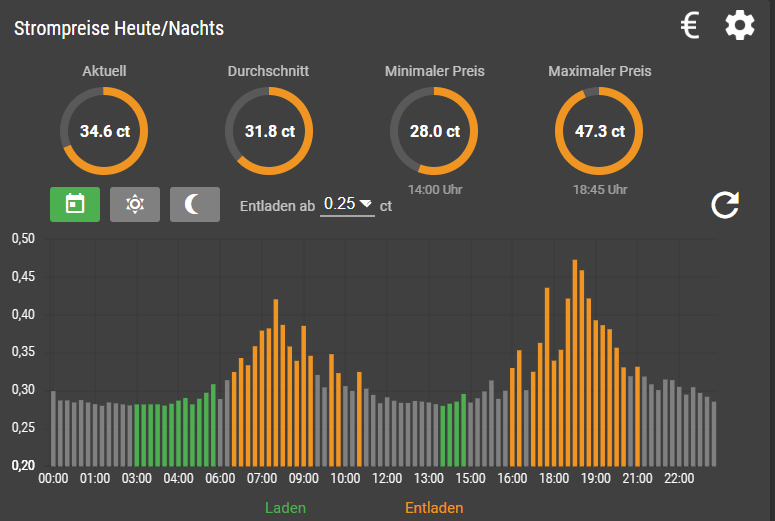Click the Euro currency icon
This screenshot has height=521, width=775.
pos(690,26)
